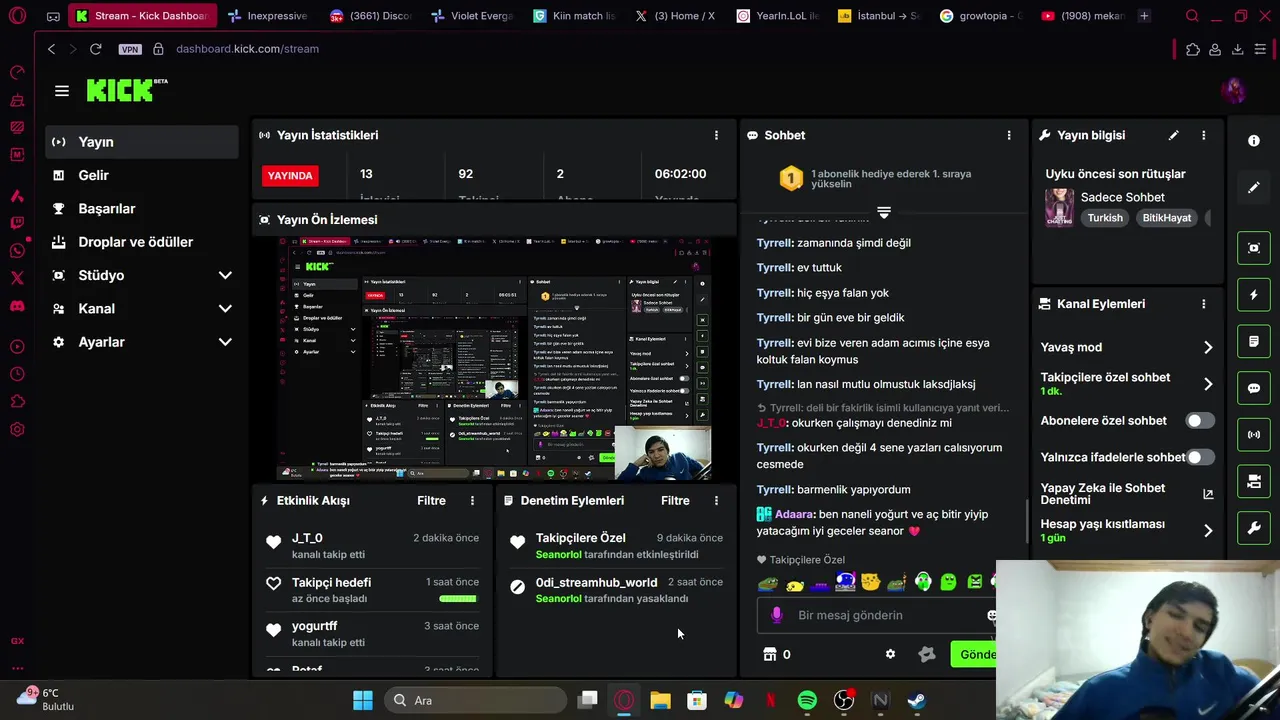Image resolution: width=1280 pixels, height=720 pixels.
Task: Click the chat bubble icon in right toolbar
Action: (1254, 388)
